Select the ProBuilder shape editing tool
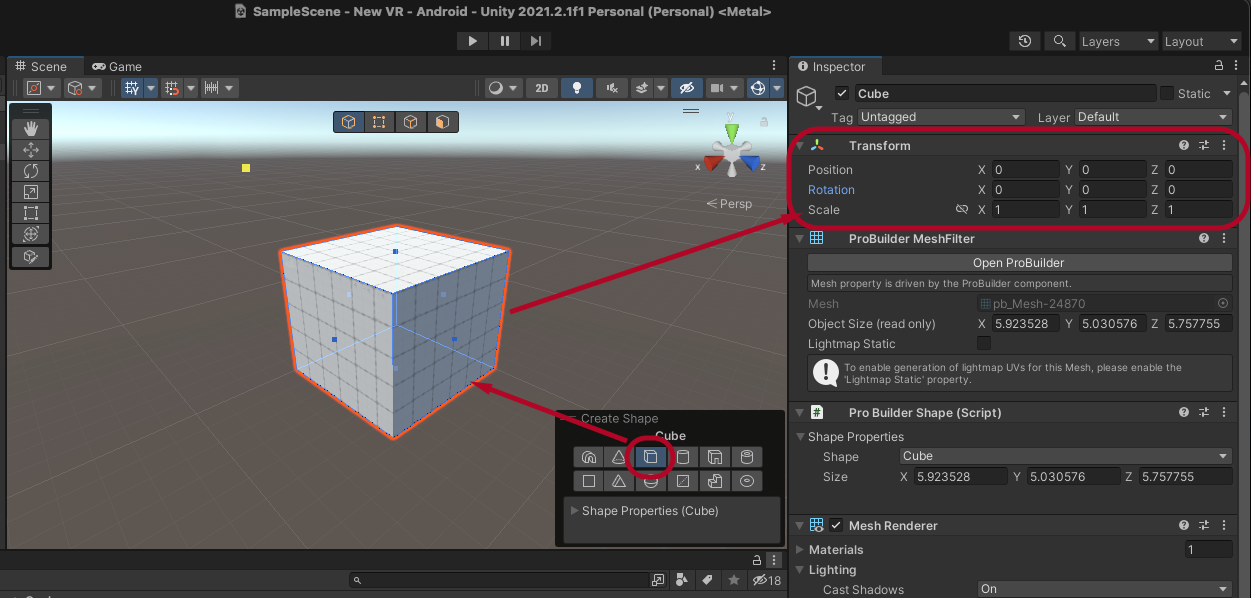Image resolution: width=1251 pixels, height=598 pixels. coord(30,257)
